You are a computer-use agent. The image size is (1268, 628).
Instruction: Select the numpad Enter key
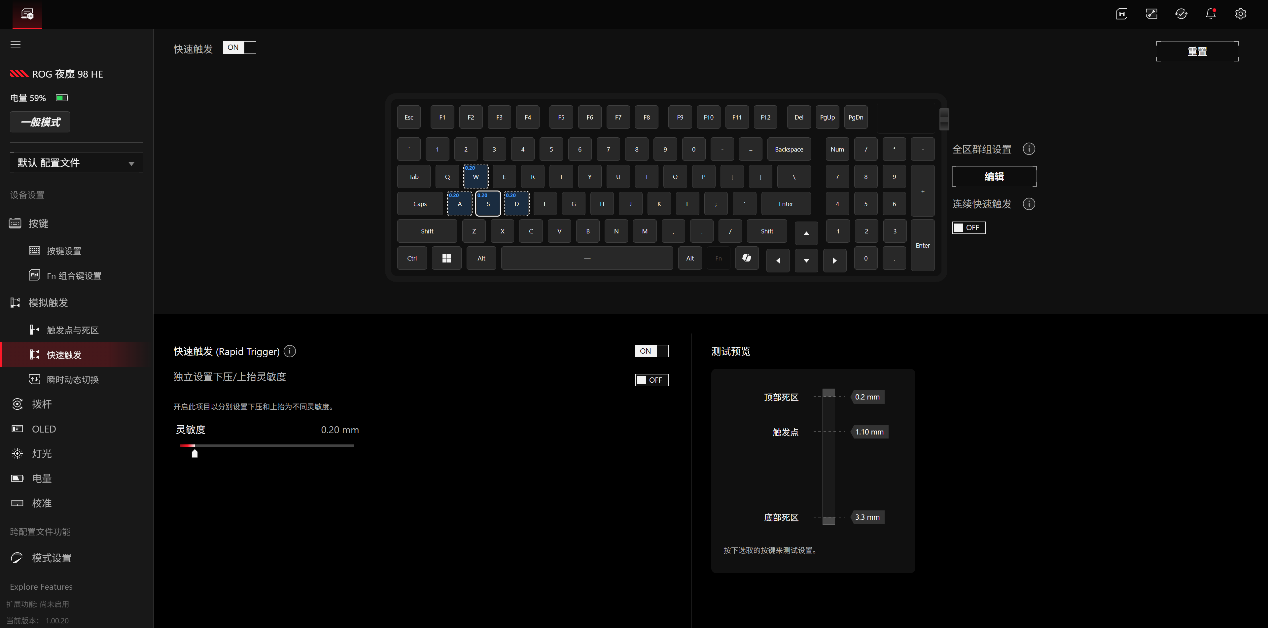pyautogui.click(x=922, y=245)
